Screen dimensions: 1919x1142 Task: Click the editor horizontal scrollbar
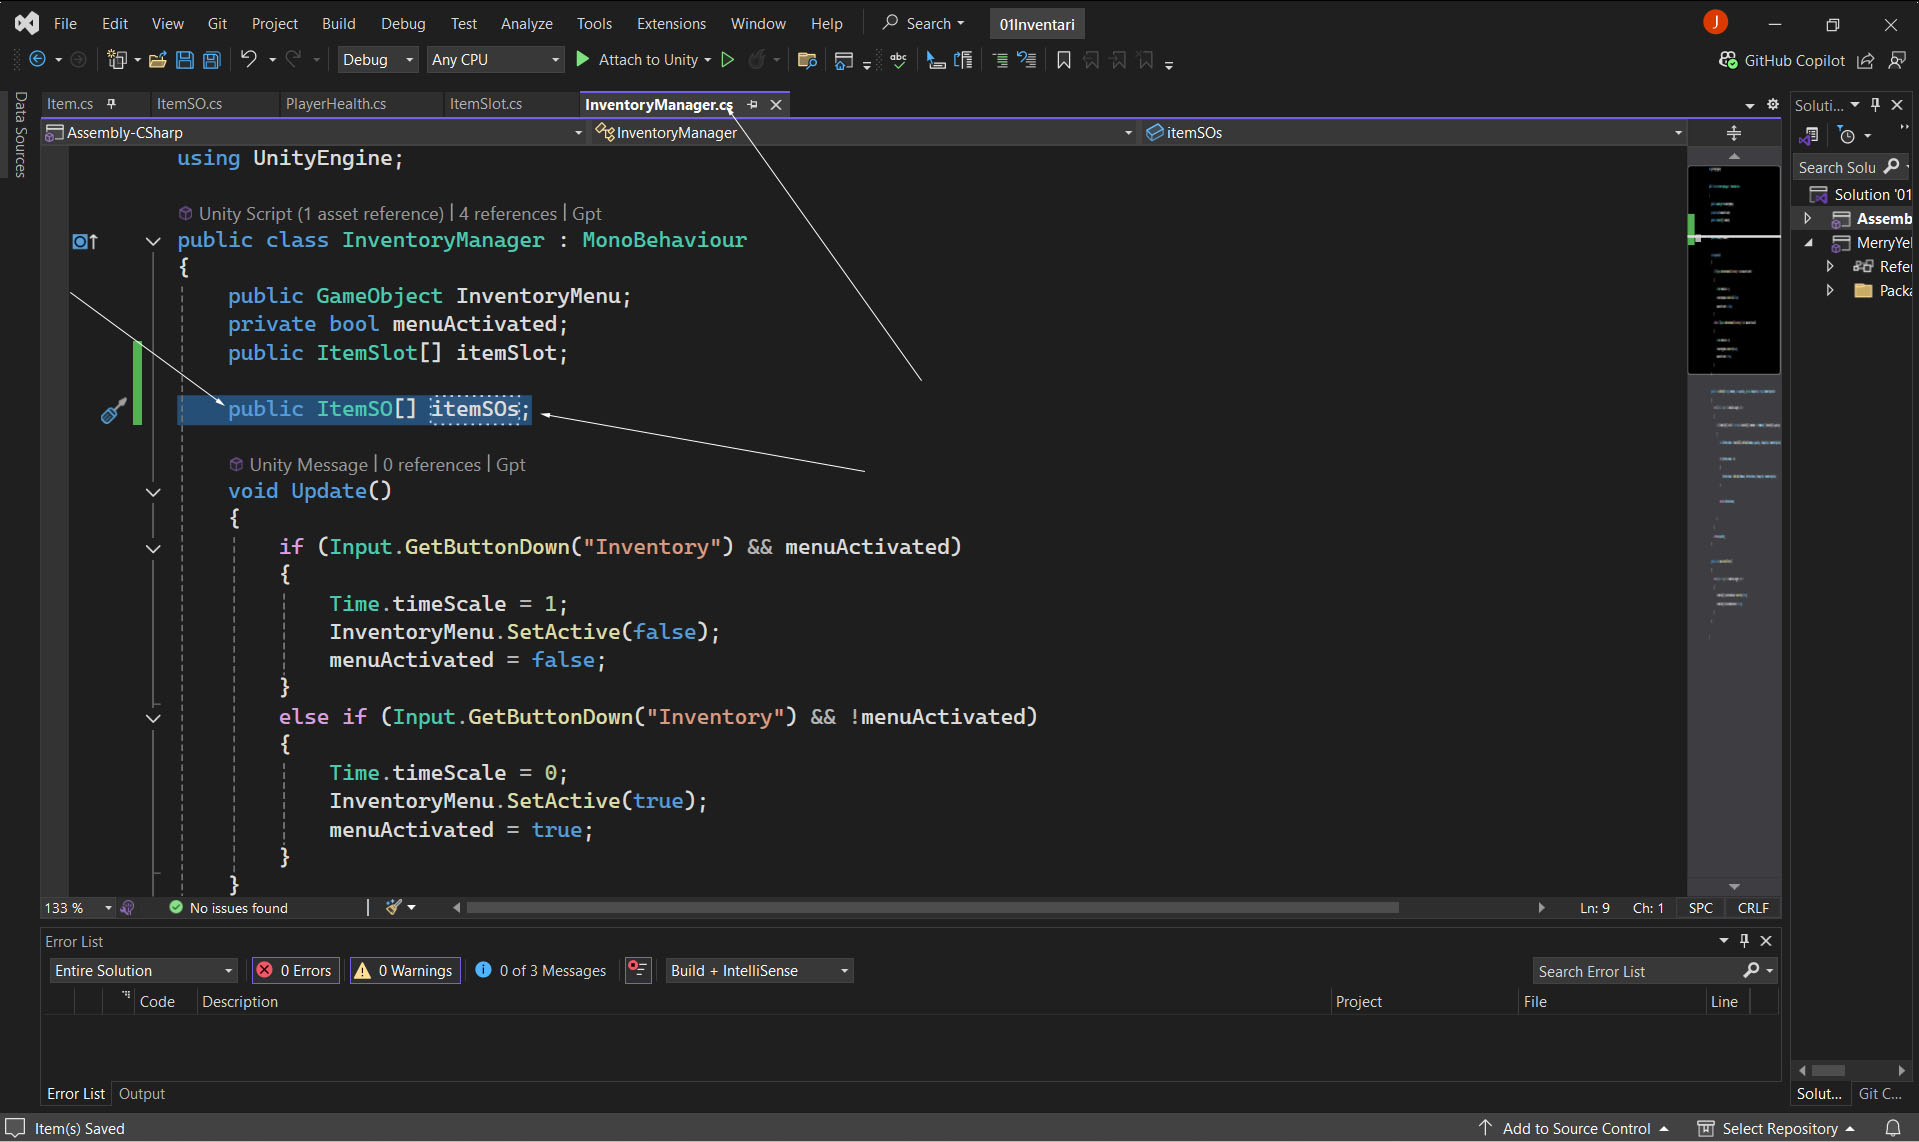coord(930,908)
